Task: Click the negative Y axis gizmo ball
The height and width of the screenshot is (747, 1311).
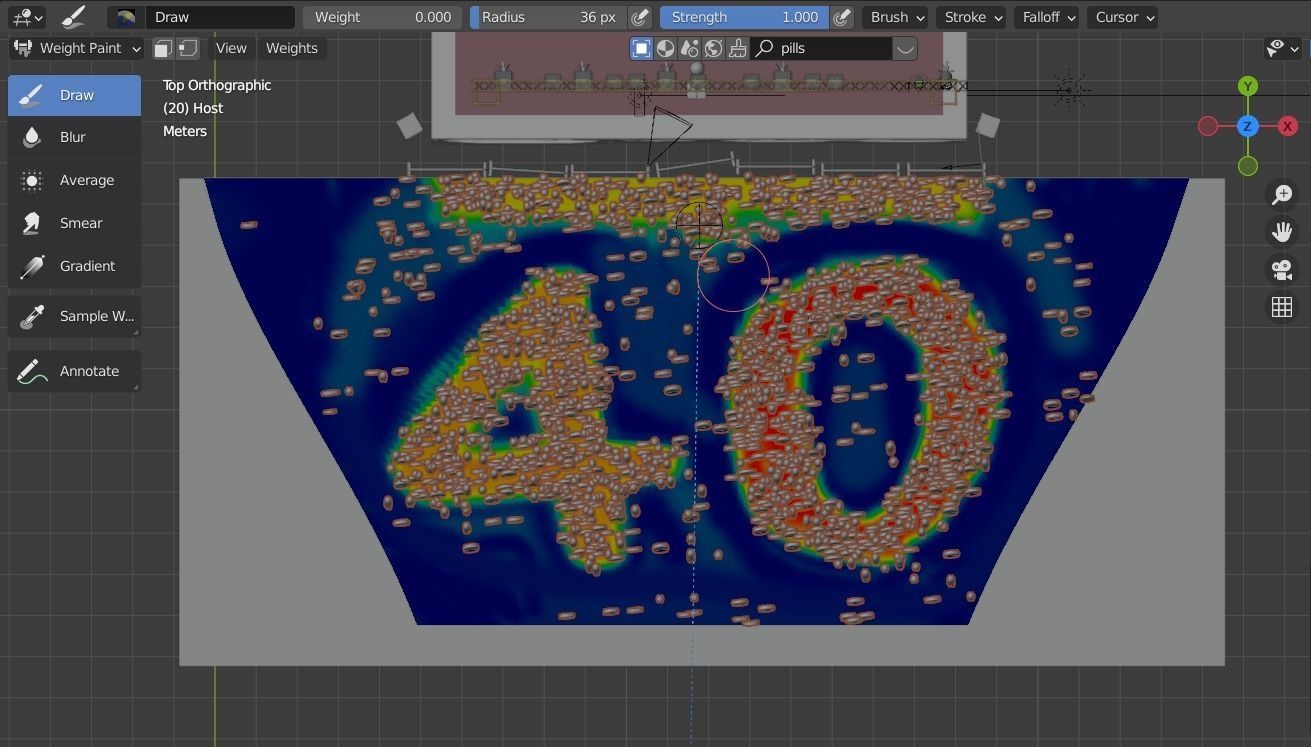Action: click(x=1248, y=166)
